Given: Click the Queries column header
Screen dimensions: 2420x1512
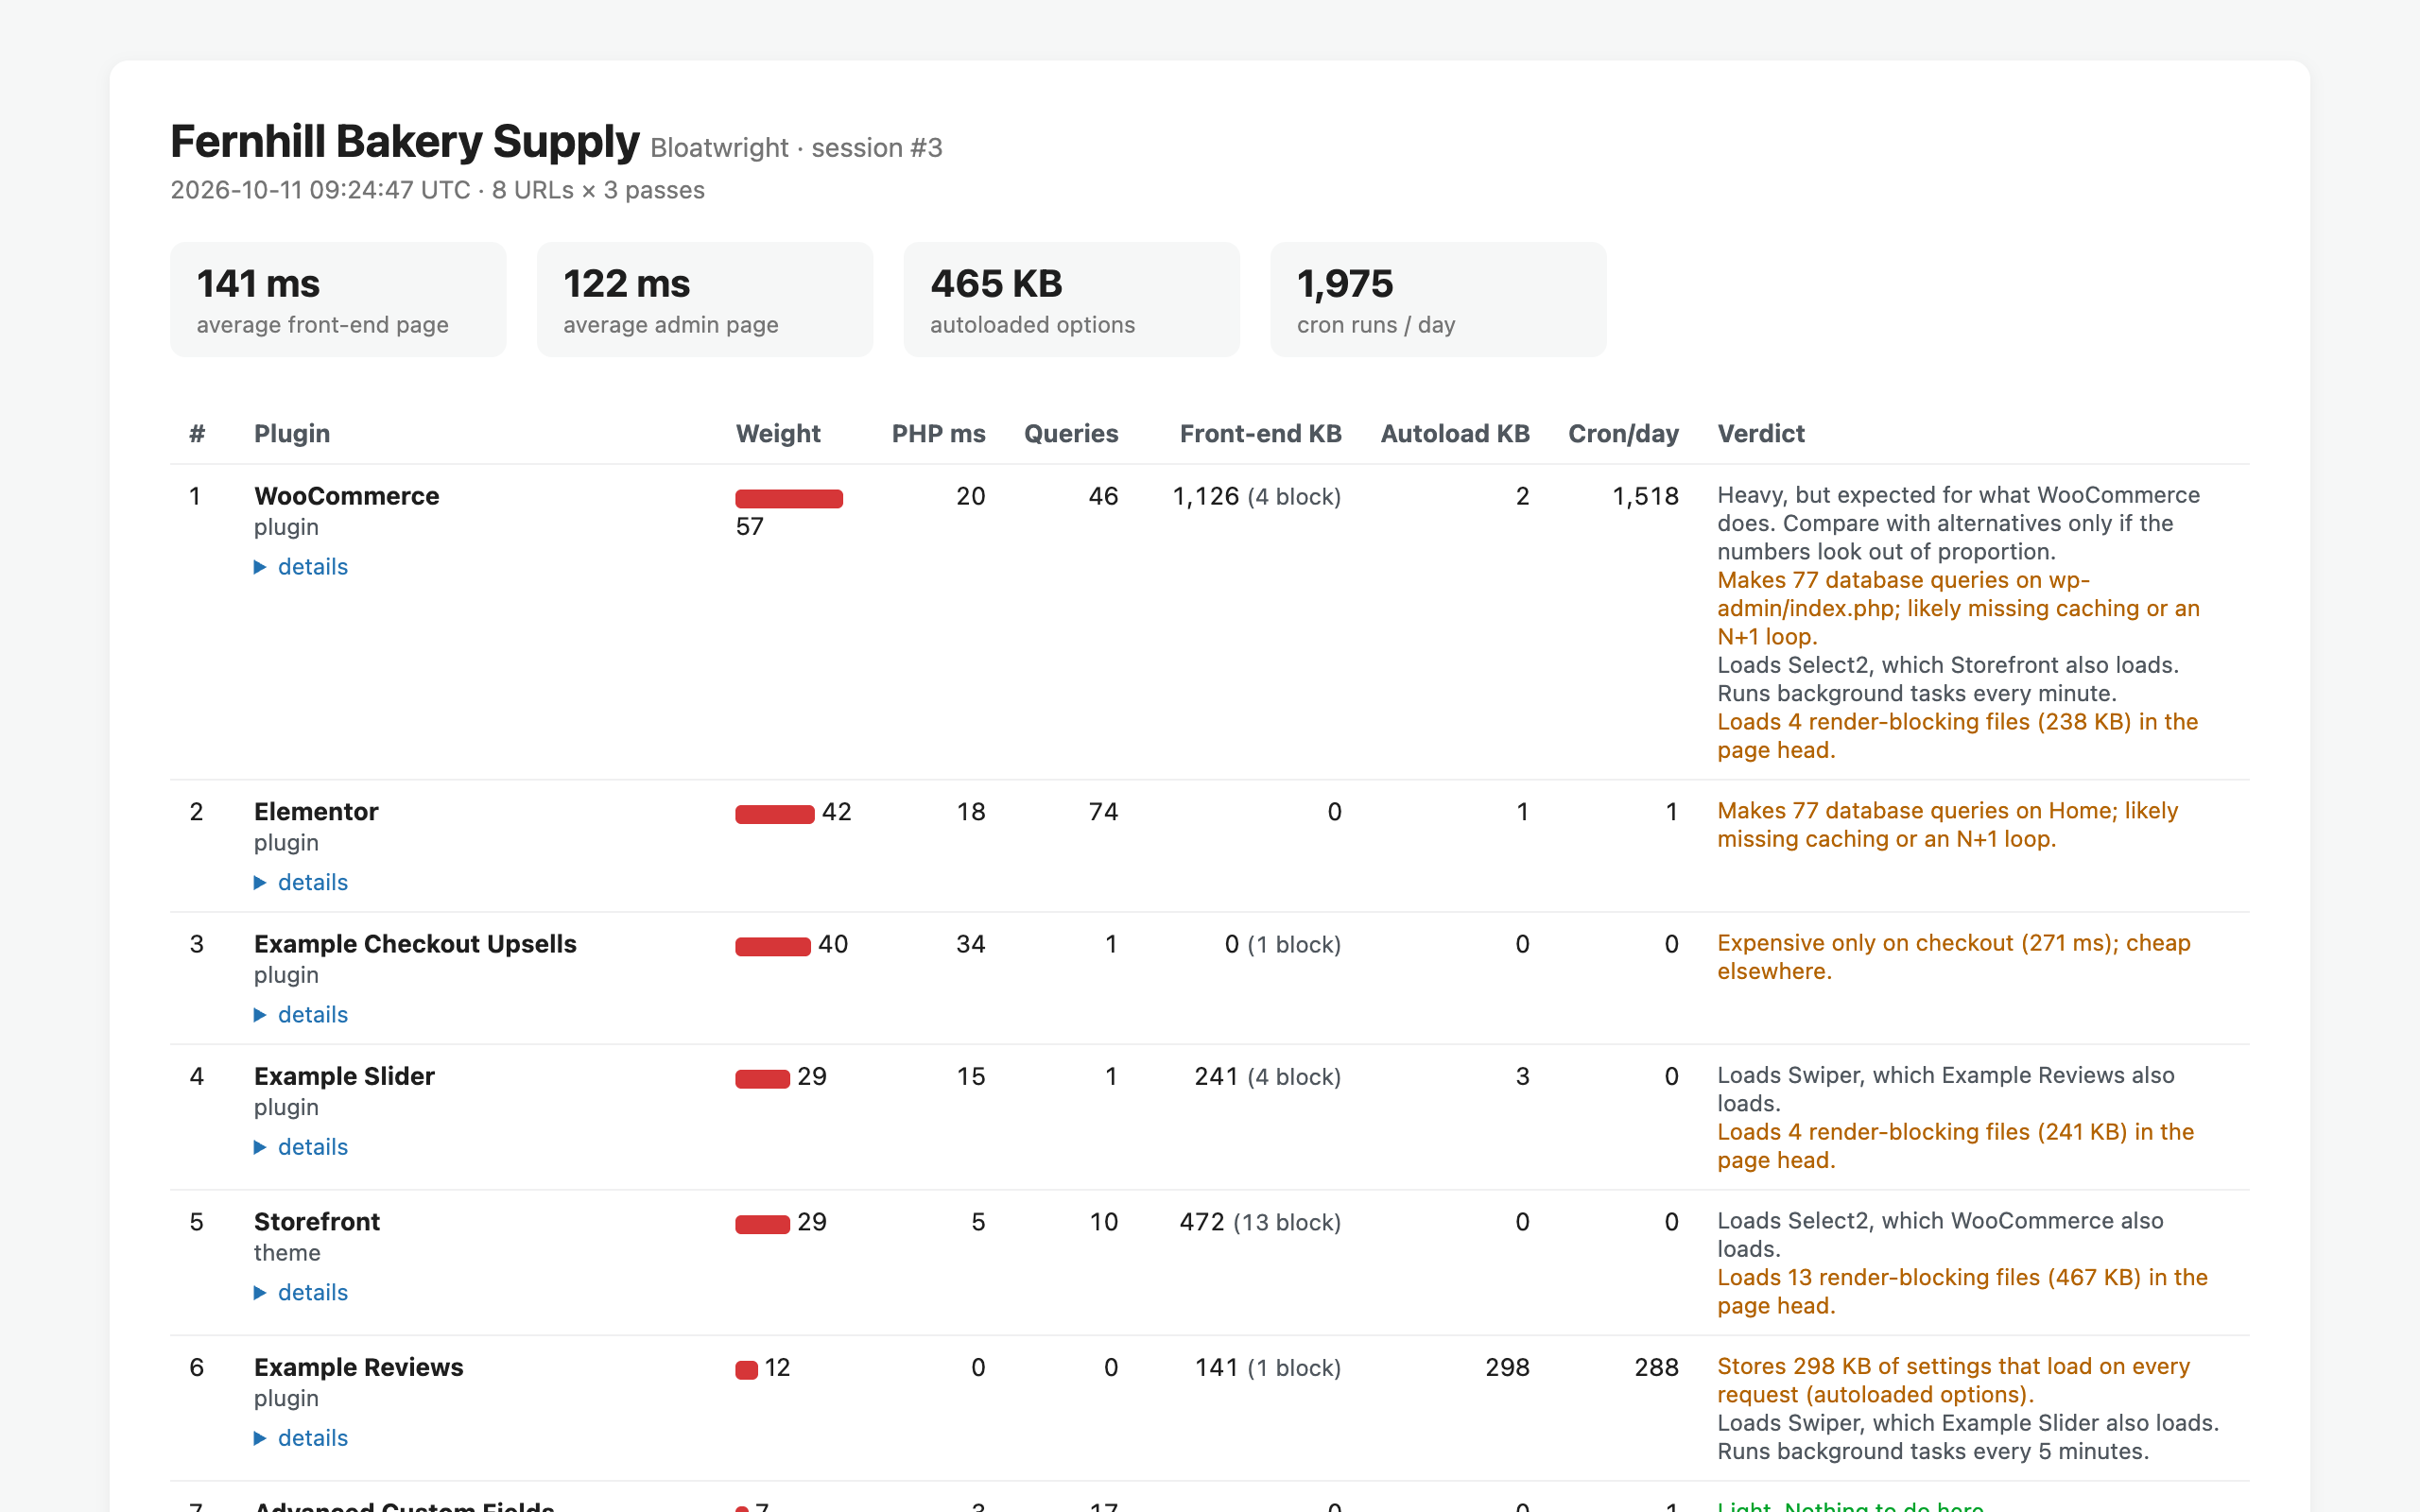Looking at the screenshot, I should [x=1071, y=433].
